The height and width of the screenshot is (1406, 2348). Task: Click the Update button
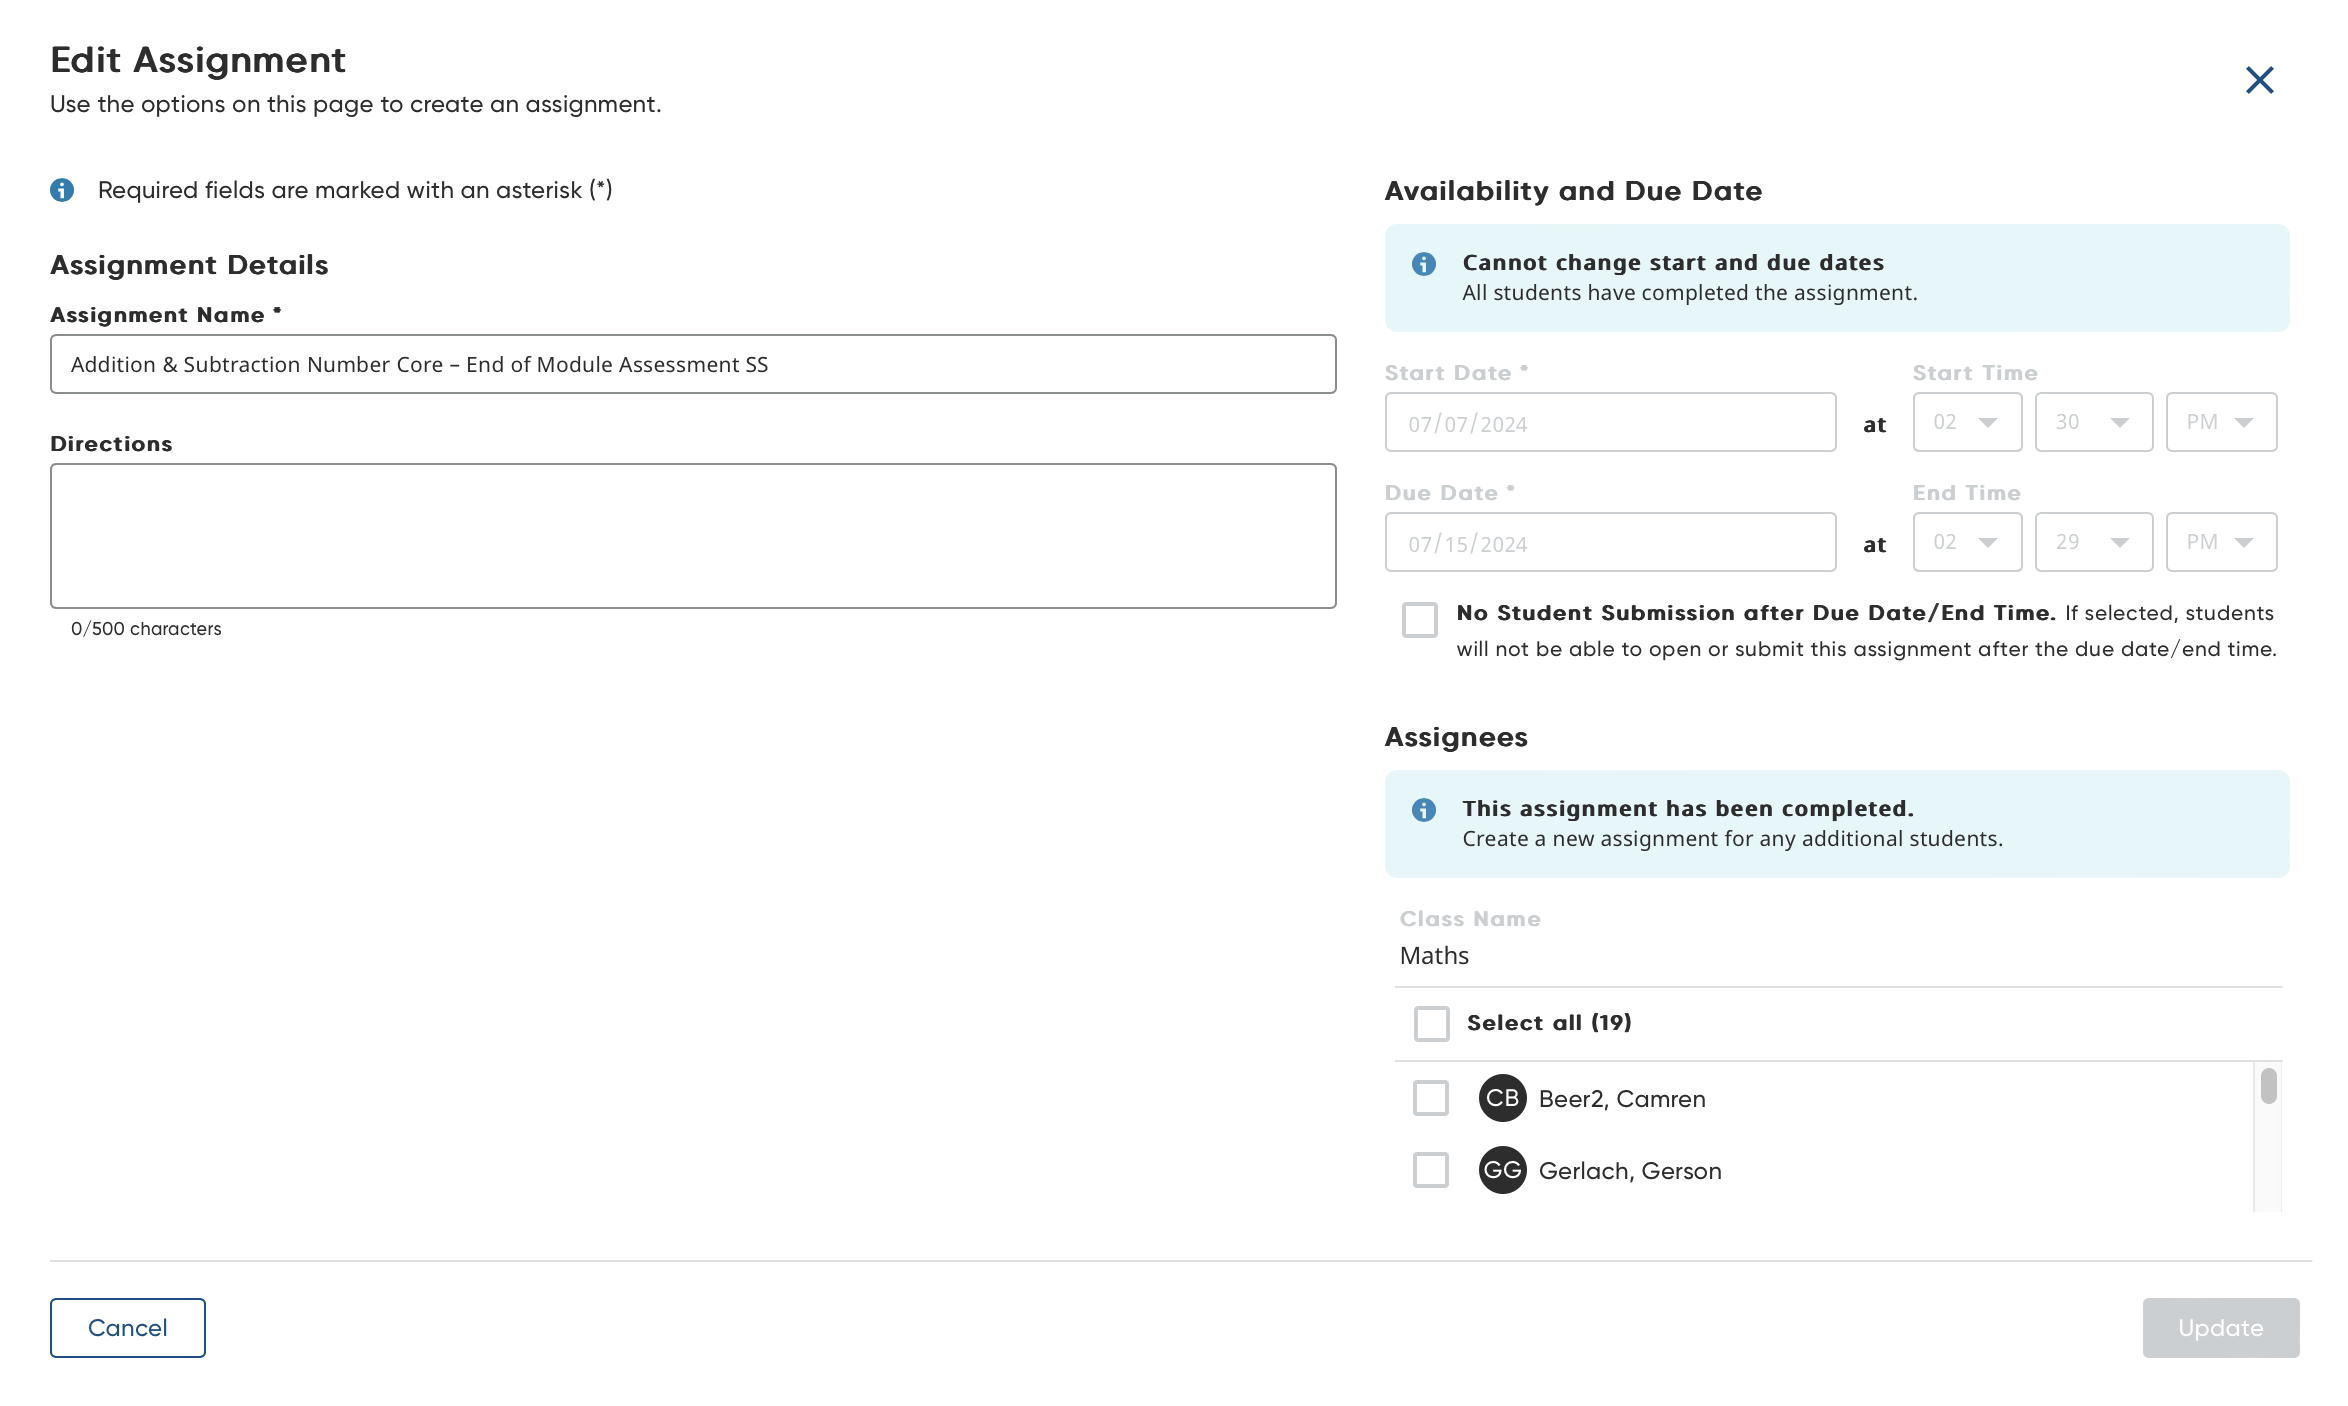point(2220,1328)
